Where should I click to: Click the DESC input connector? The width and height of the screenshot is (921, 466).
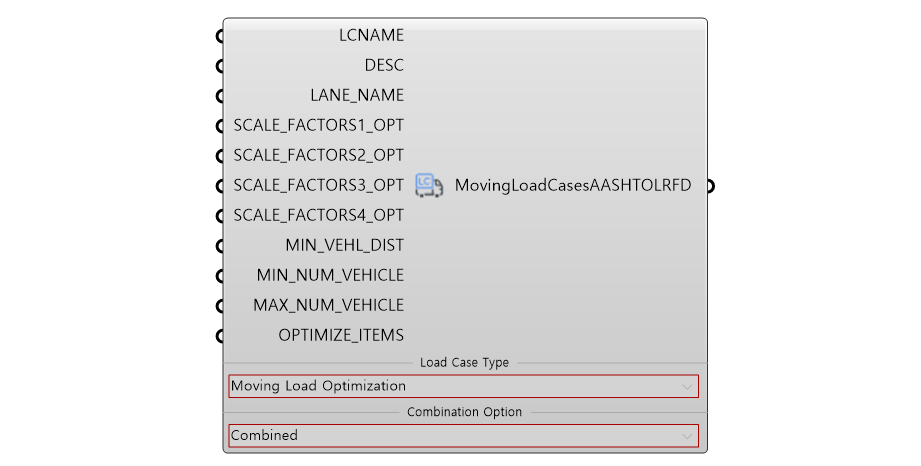221,66
